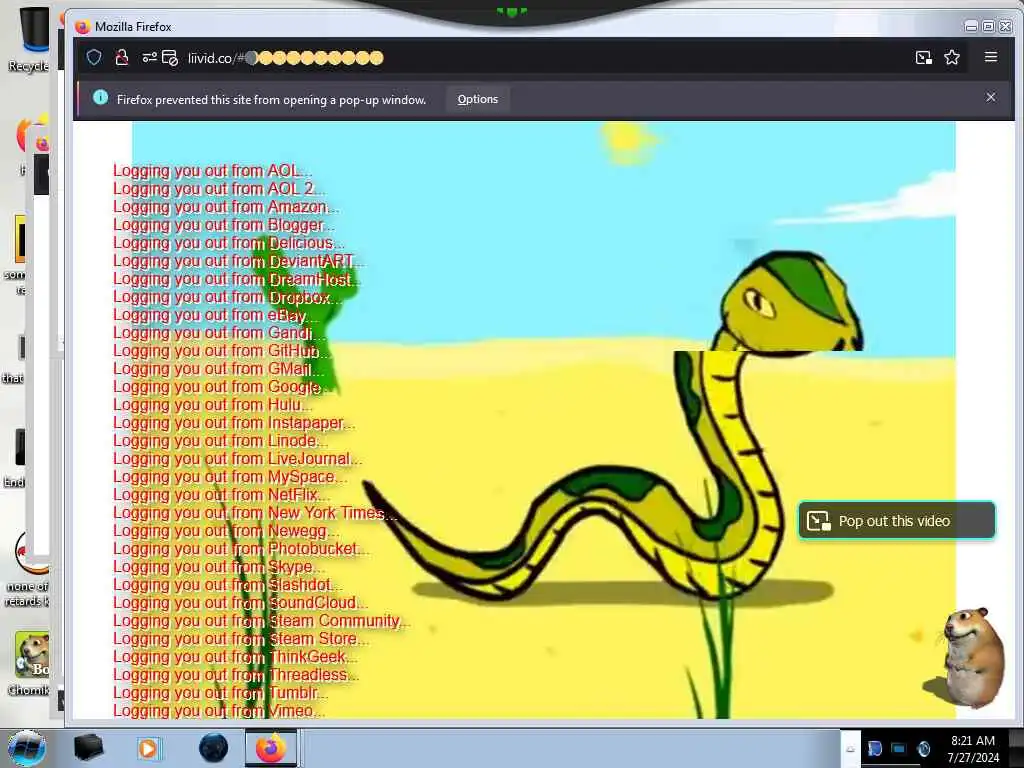Click the network tray icon

[x=899, y=748]
